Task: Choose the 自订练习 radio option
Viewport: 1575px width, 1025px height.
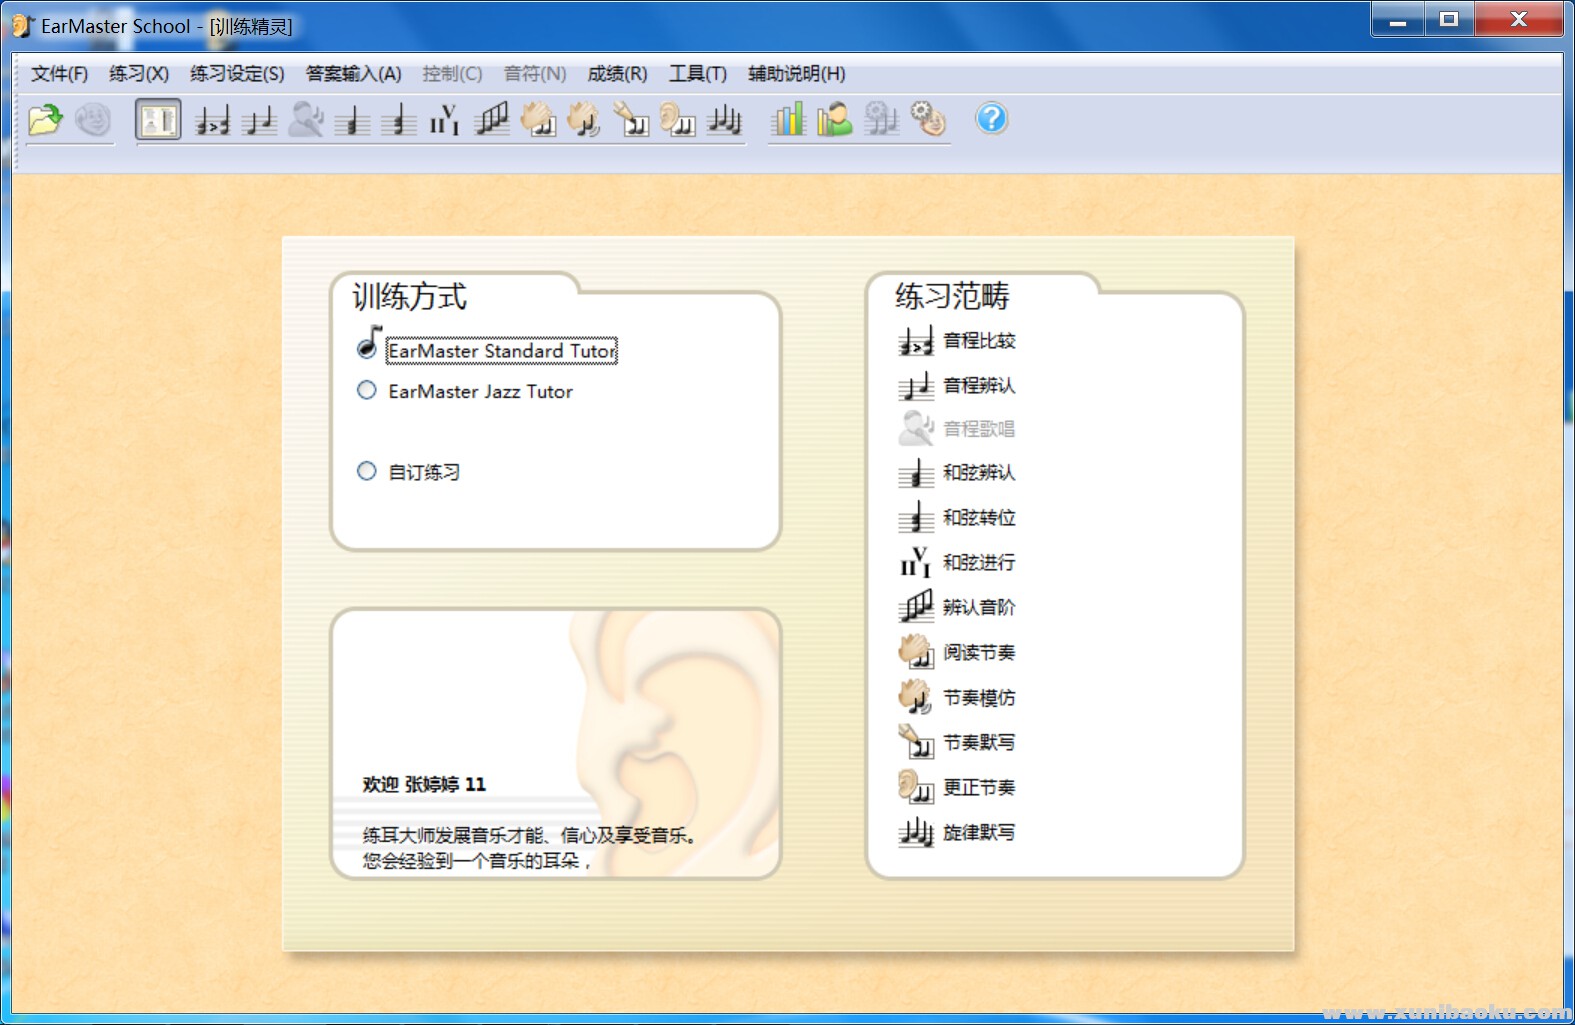Action: [x=367, y=471]
